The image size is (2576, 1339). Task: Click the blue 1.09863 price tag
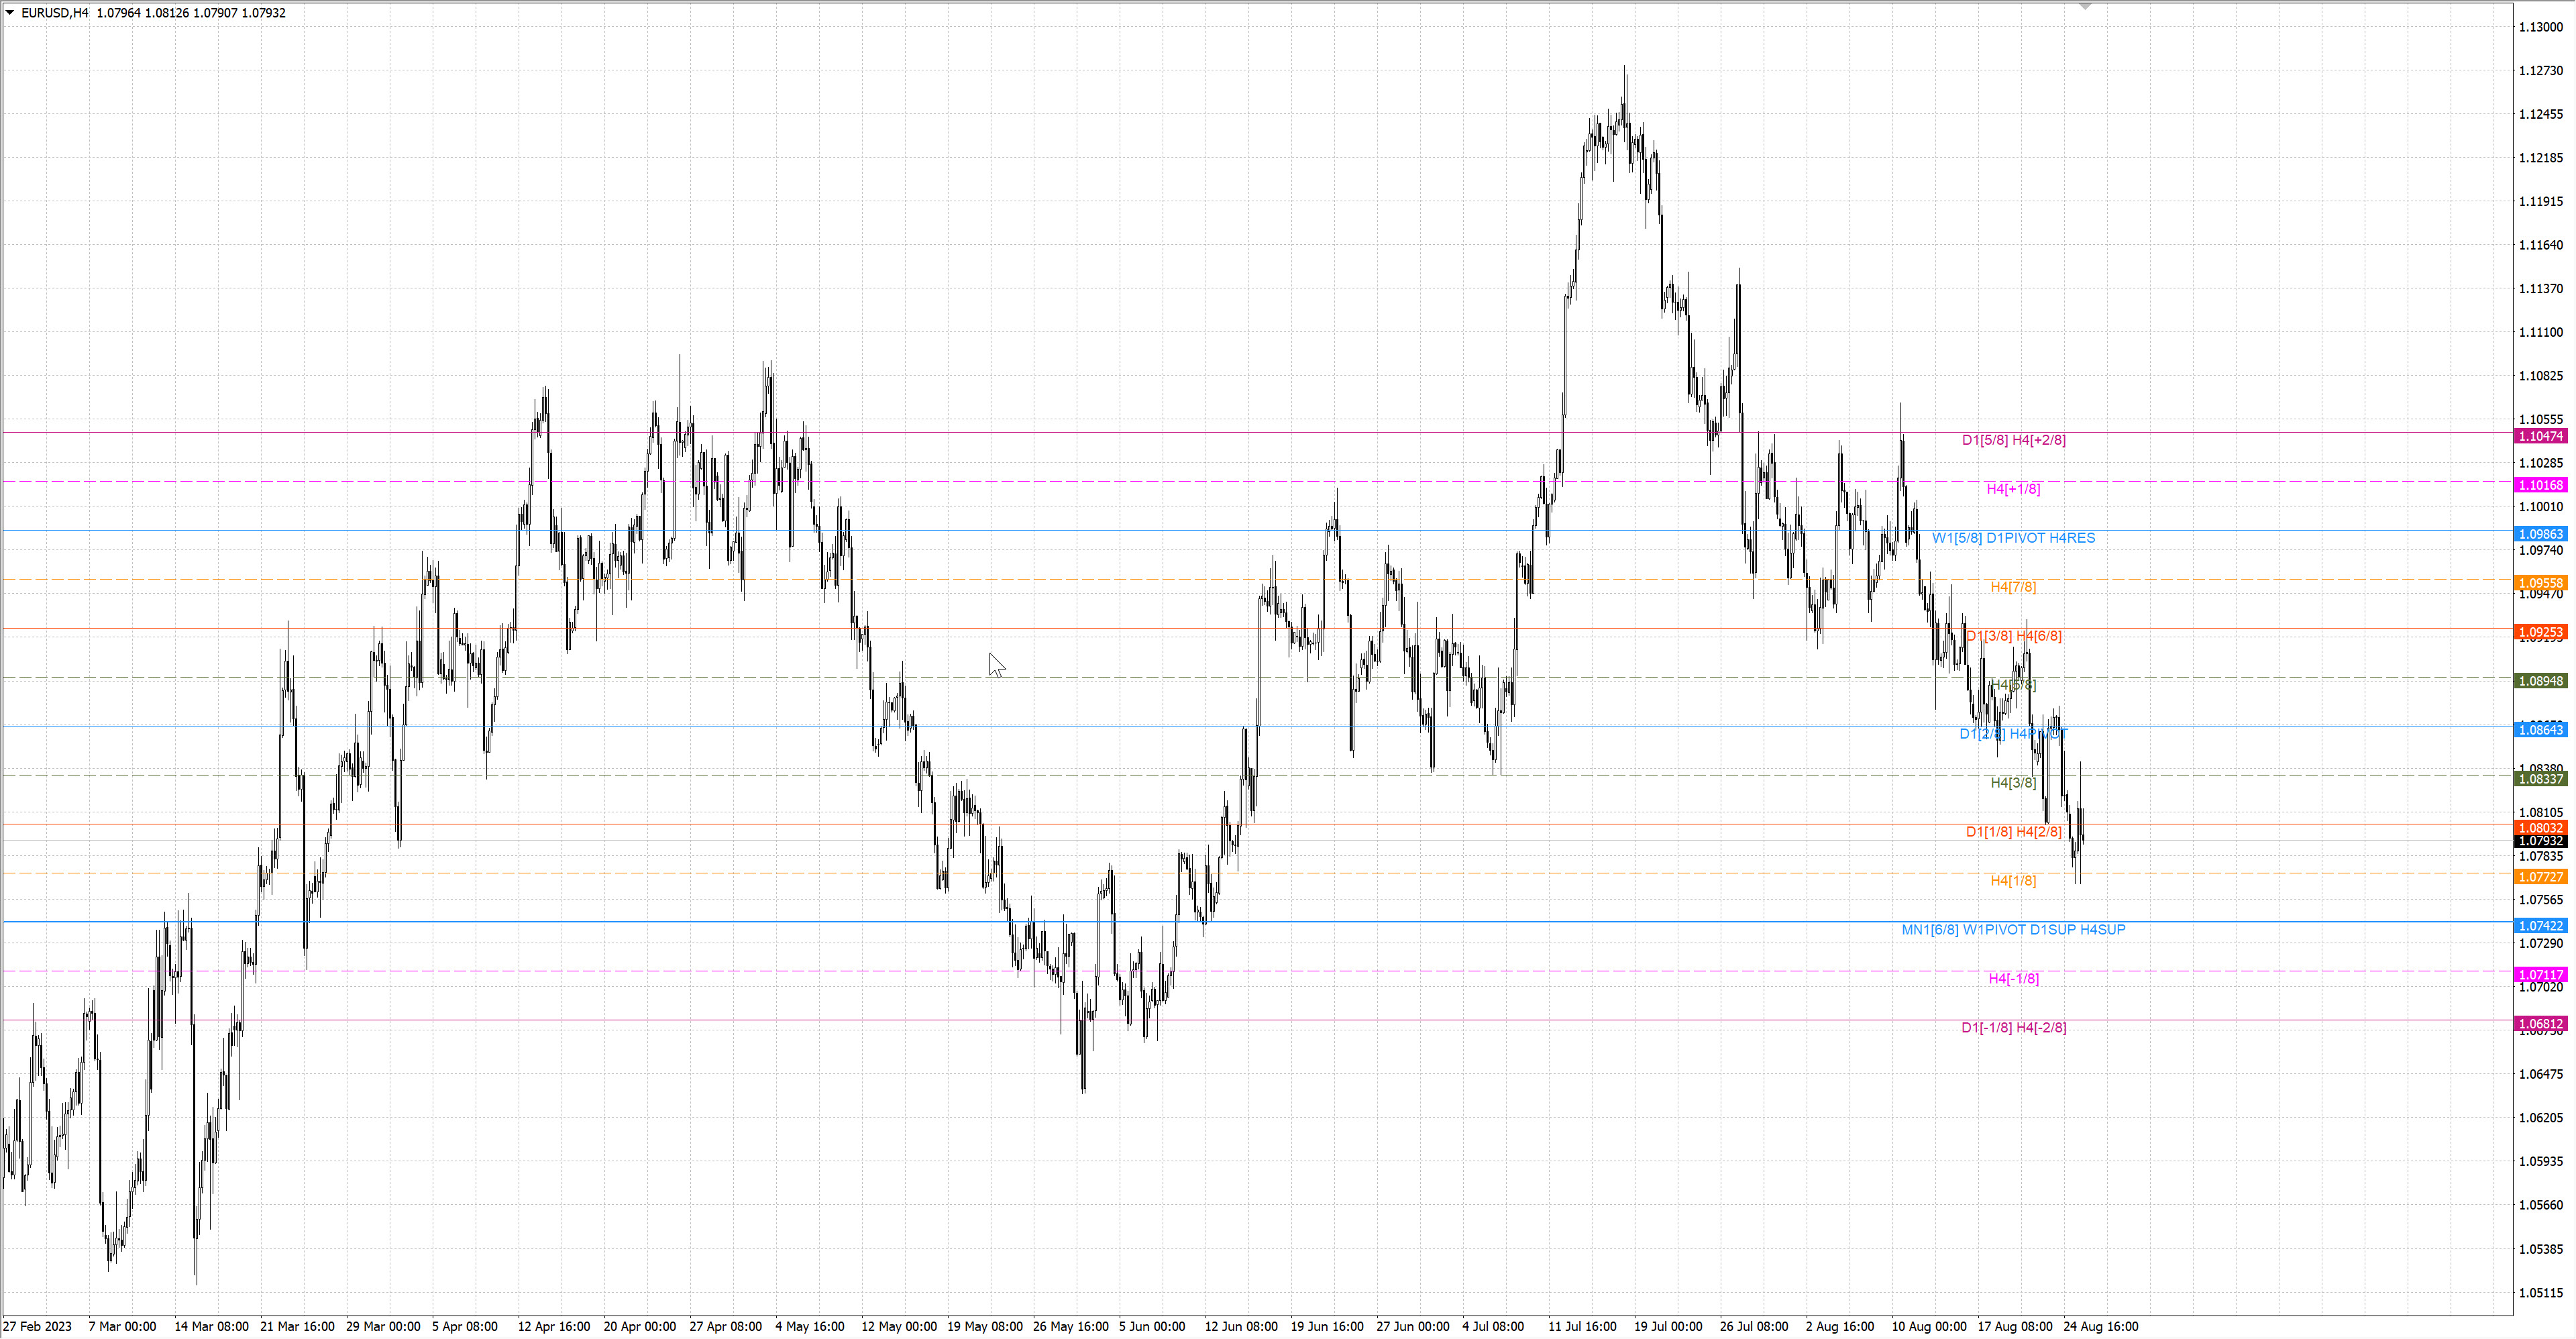point(2540,534)
